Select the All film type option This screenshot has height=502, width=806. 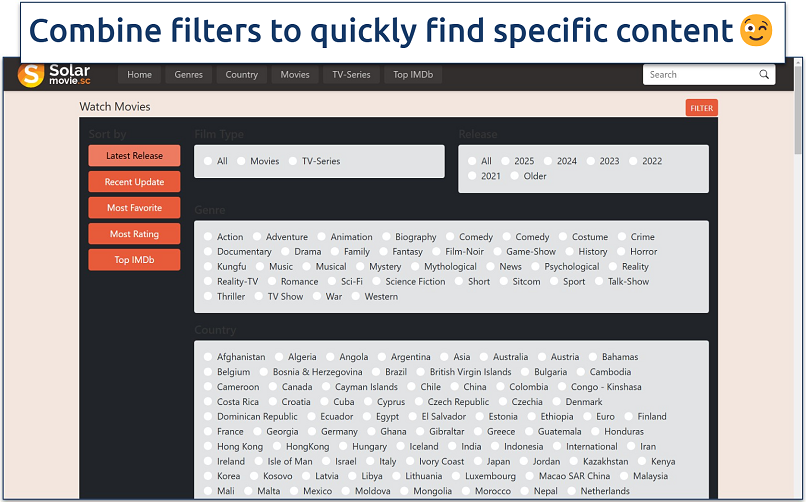(x=208, y=161)
